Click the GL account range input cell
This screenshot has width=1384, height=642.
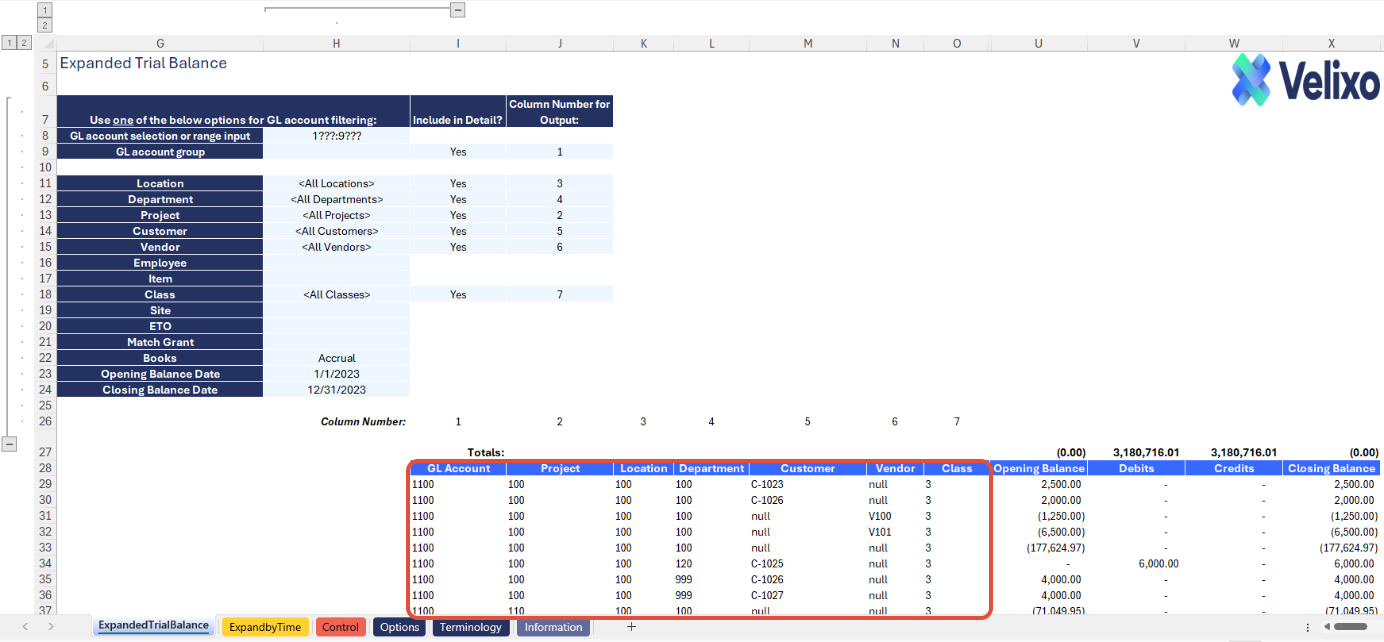click(x=337, y=136)
